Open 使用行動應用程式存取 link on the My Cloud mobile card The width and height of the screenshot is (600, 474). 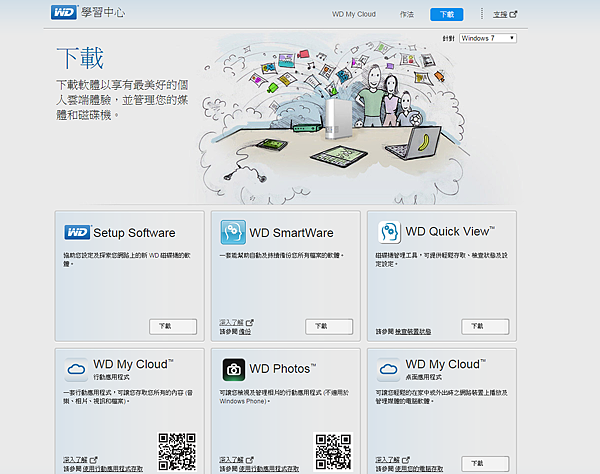coord(113,469)
